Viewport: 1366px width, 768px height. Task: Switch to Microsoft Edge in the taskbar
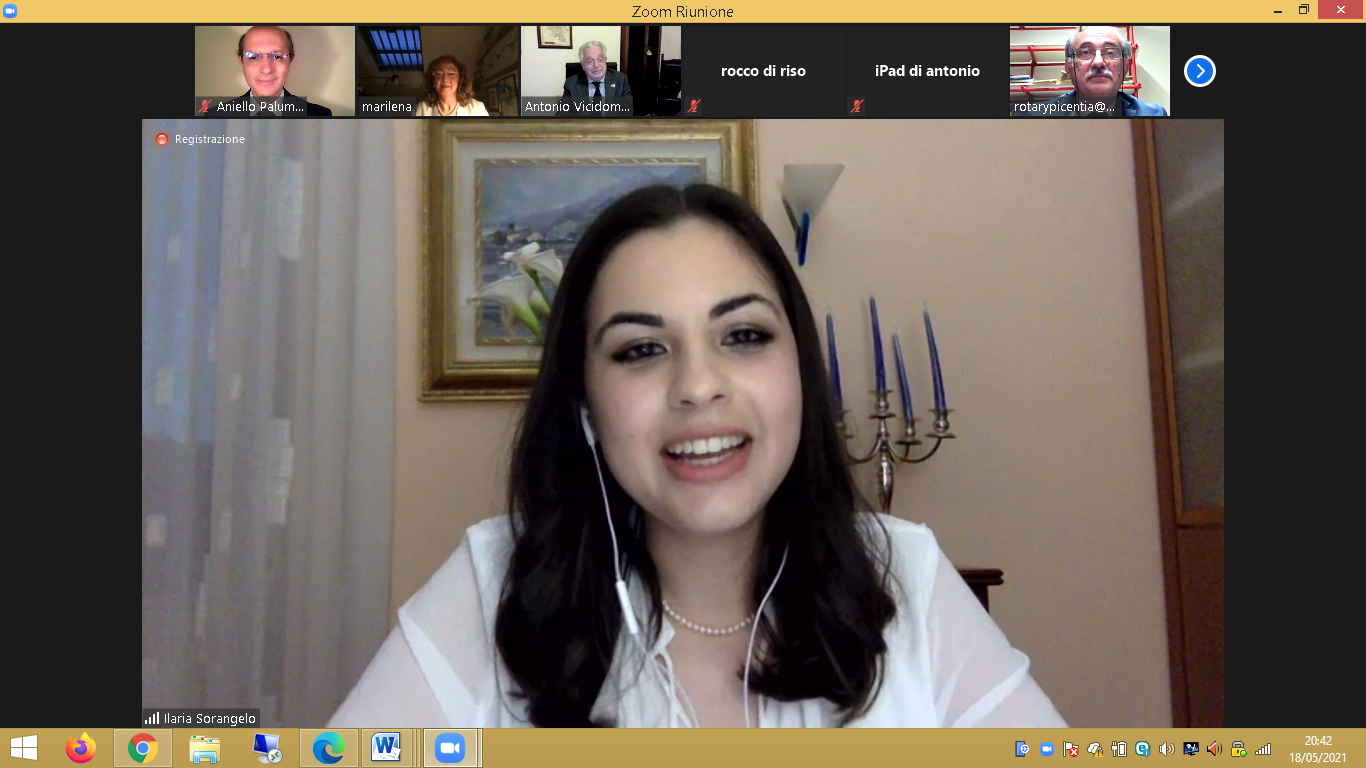(328, 748)
